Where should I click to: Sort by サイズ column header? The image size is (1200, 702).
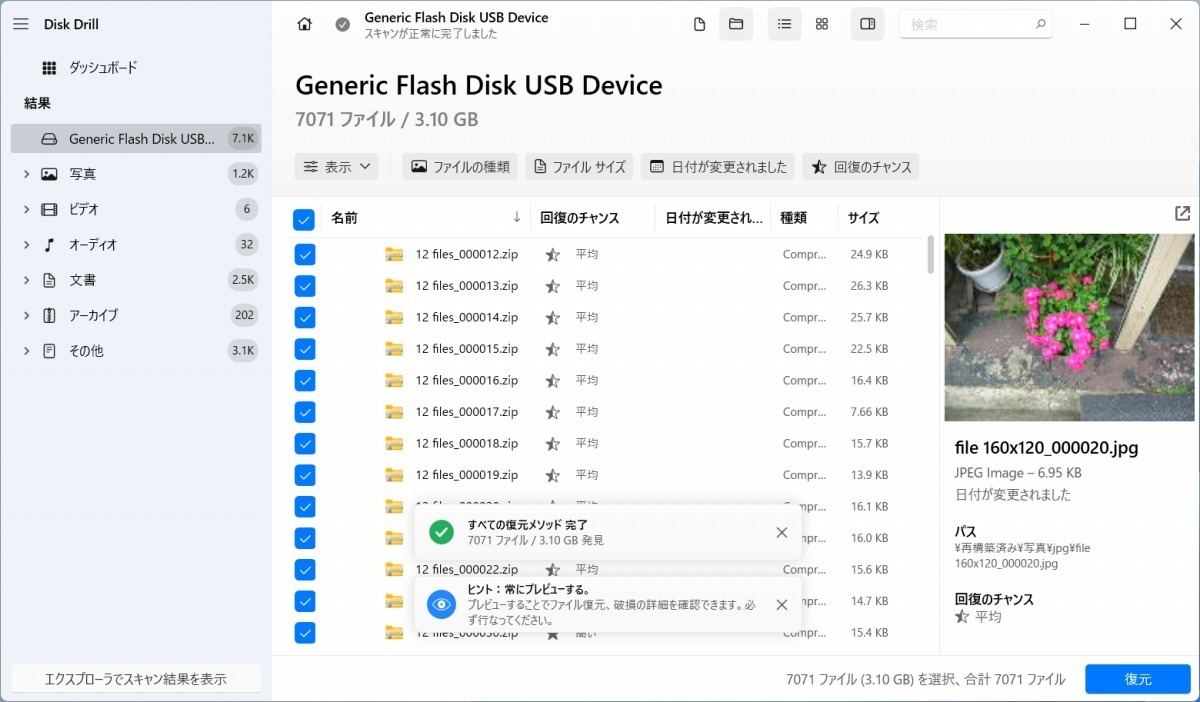[864, 217]
